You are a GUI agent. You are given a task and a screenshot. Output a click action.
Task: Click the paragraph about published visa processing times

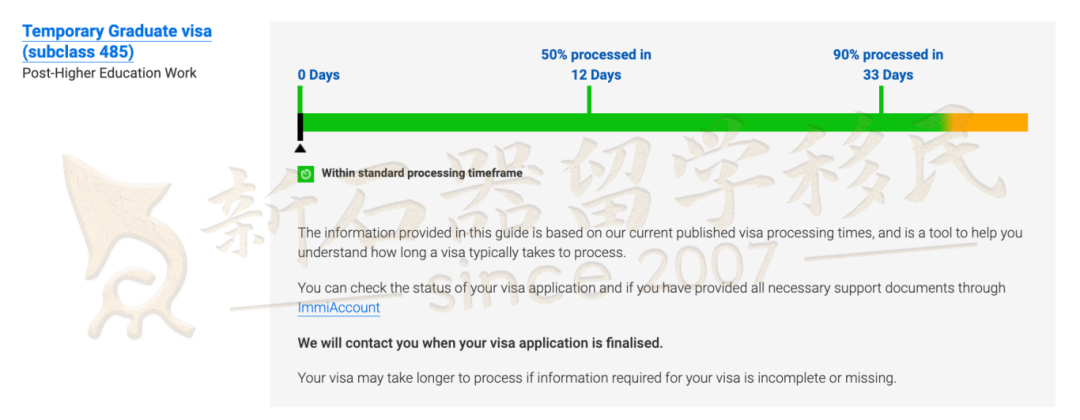pyautogui.click(x=660, y=242)
